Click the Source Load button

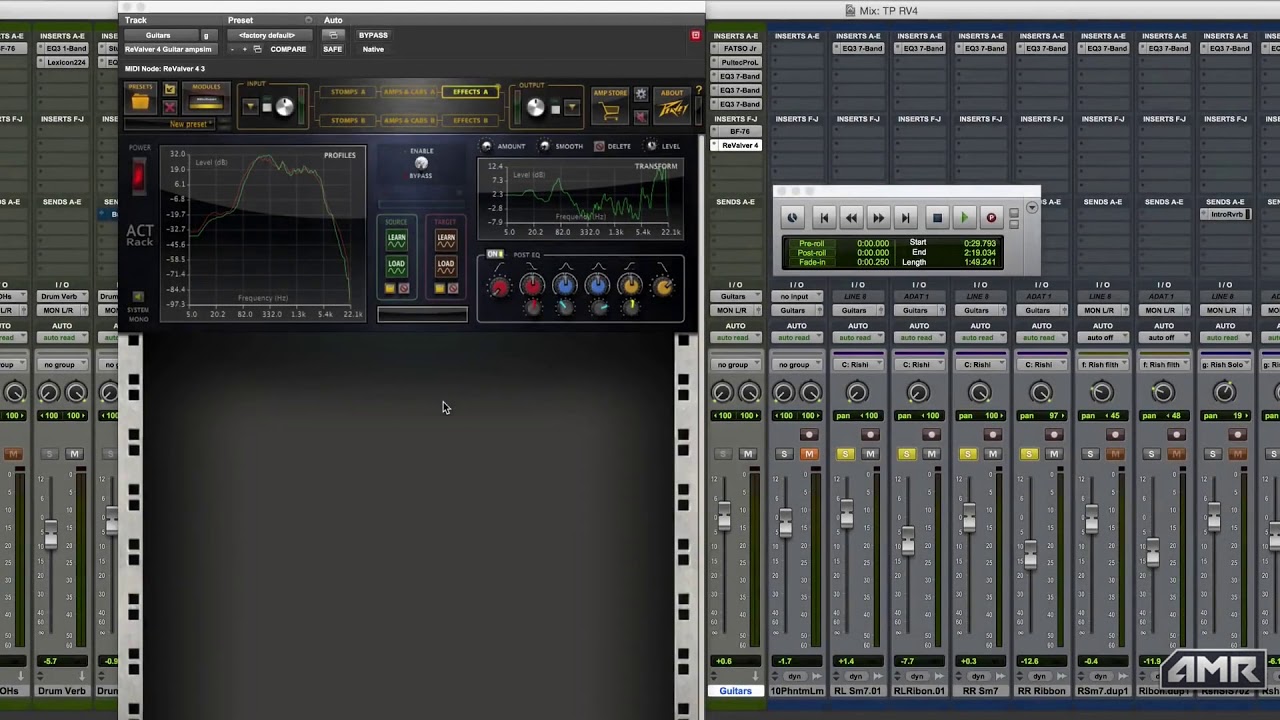pyautogui.click(x=396, y=267)
